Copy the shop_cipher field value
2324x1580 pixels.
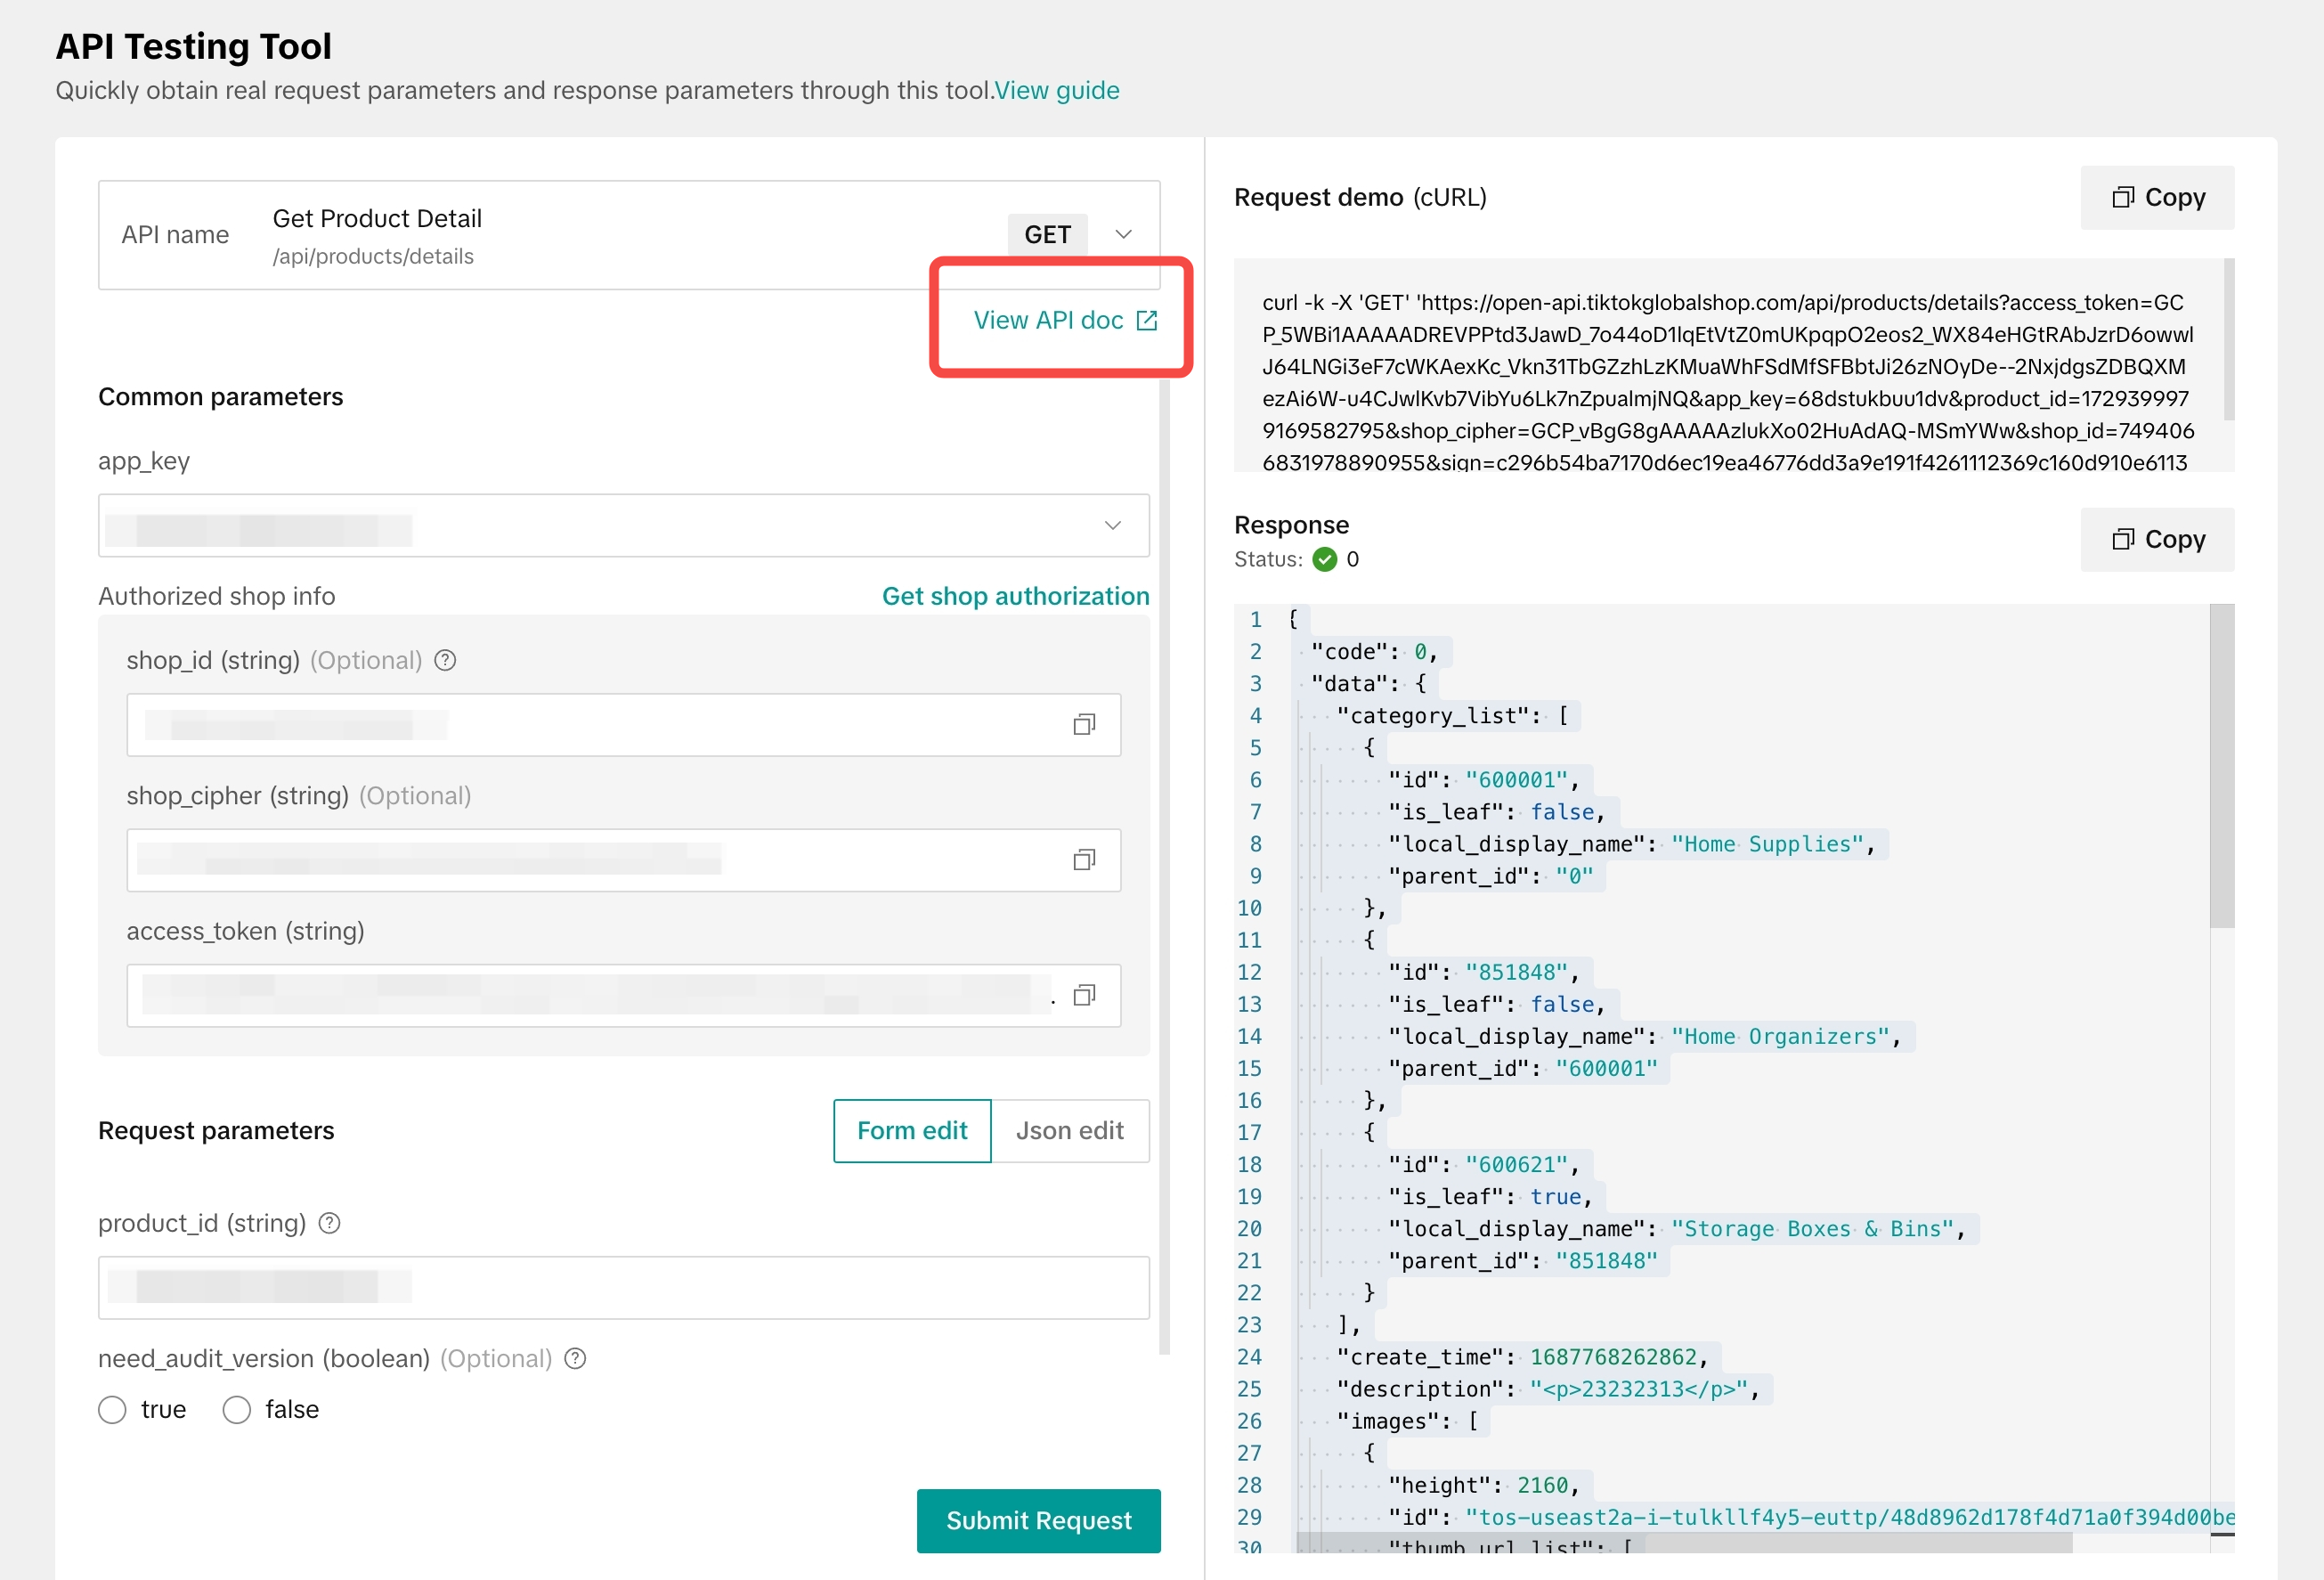coord(1084,860)
